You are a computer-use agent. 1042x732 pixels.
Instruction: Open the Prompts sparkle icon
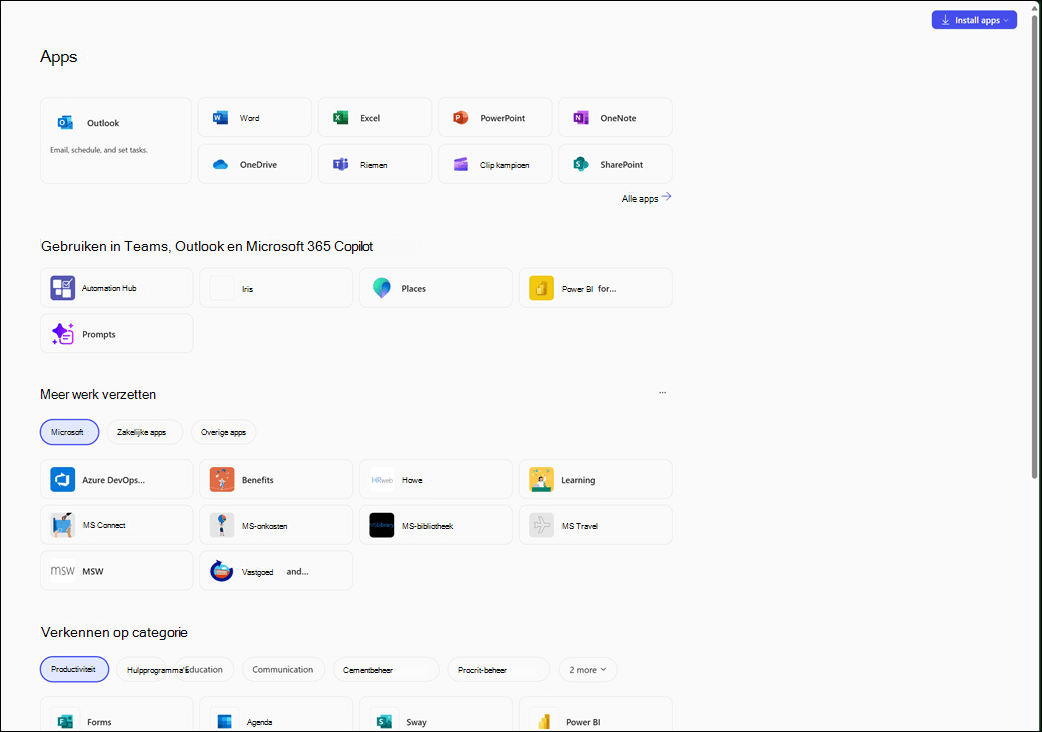coord(62,334)
